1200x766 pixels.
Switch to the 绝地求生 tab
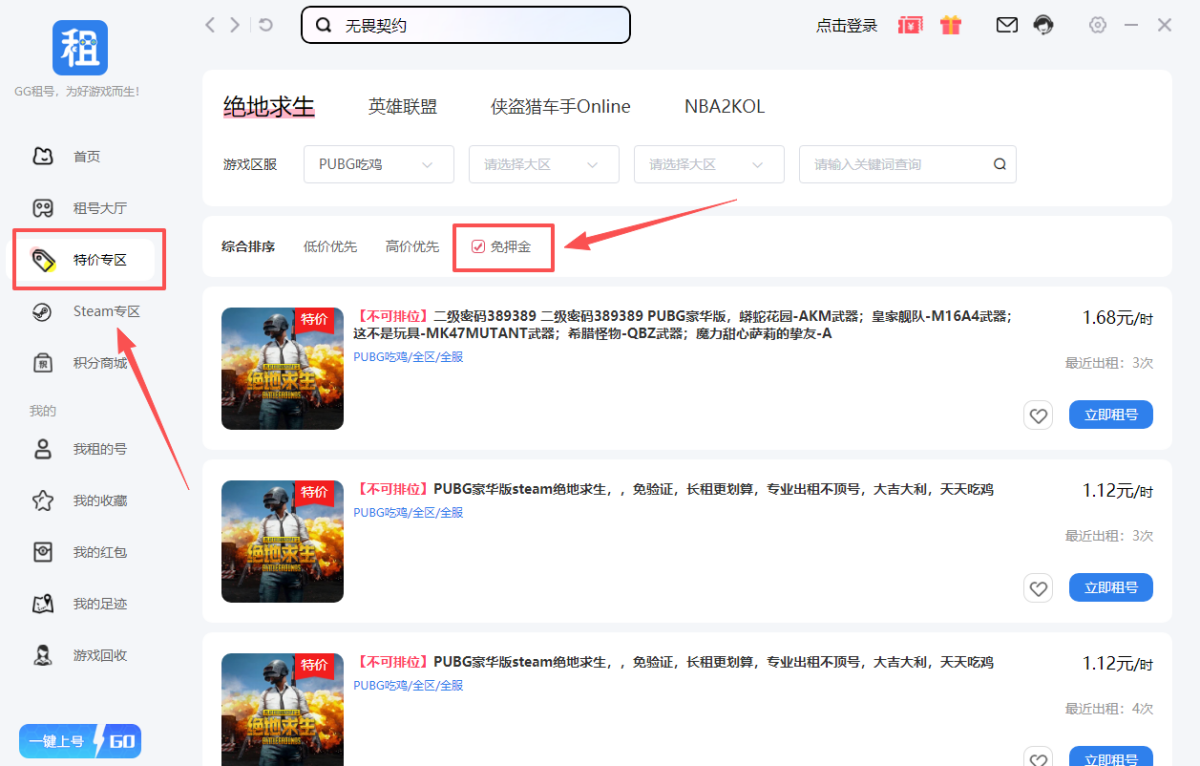tap(268, 106)
